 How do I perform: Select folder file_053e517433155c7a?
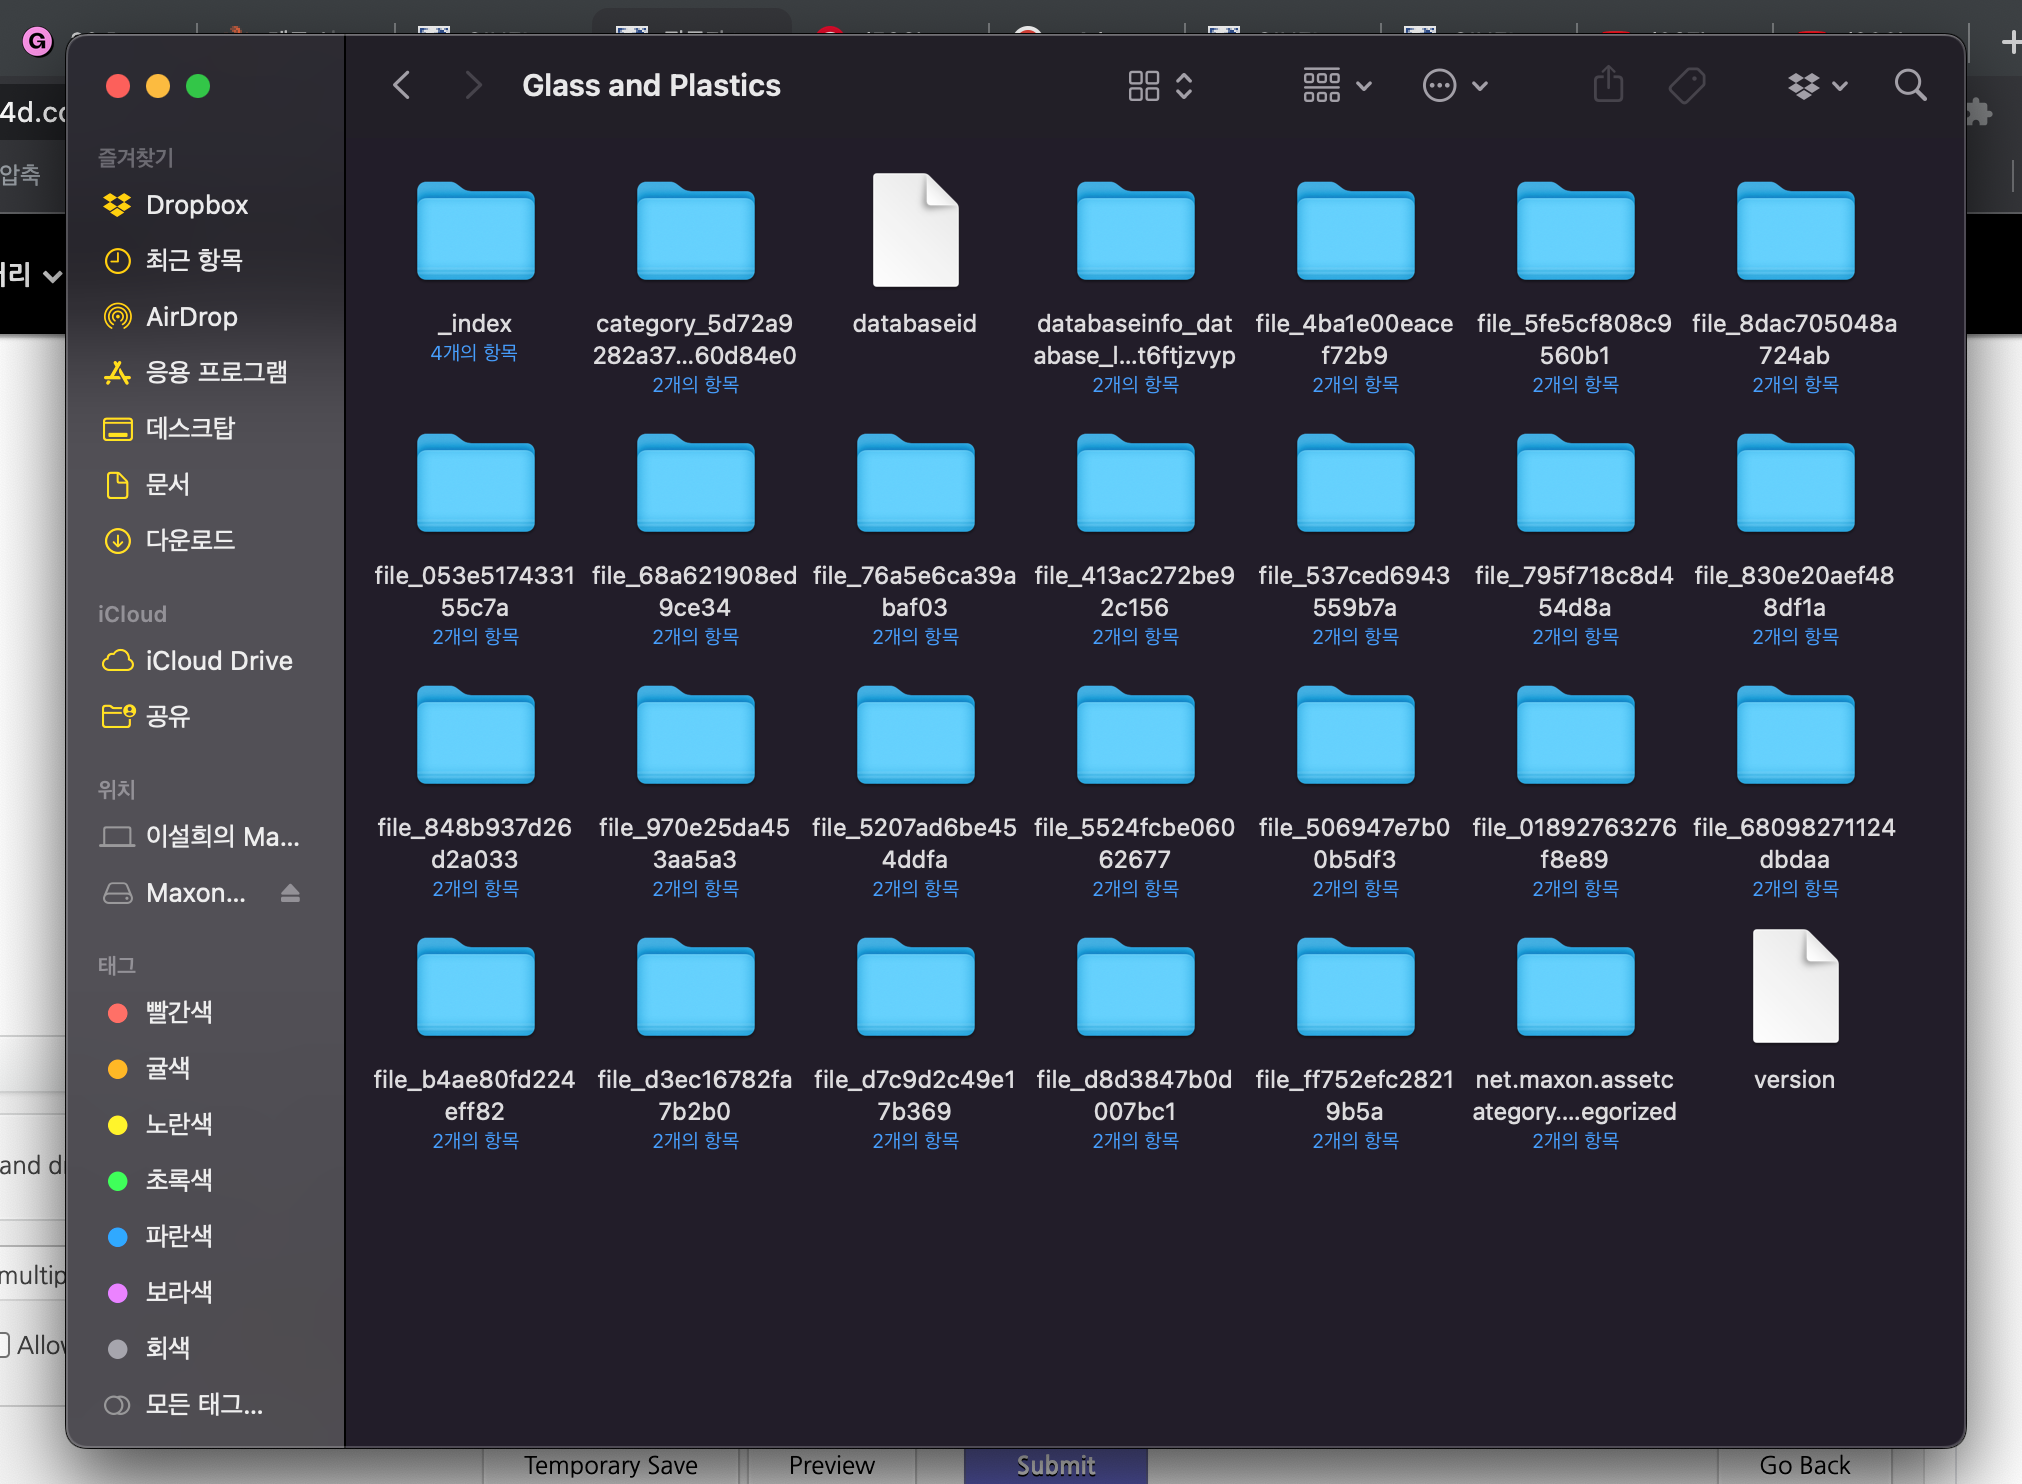(475, 484)
